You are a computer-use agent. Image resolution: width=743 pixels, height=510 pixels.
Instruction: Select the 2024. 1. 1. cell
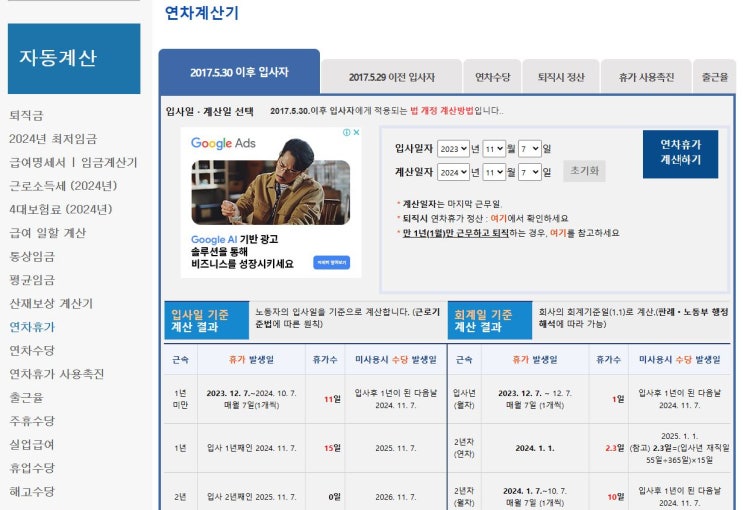(535, 448)
